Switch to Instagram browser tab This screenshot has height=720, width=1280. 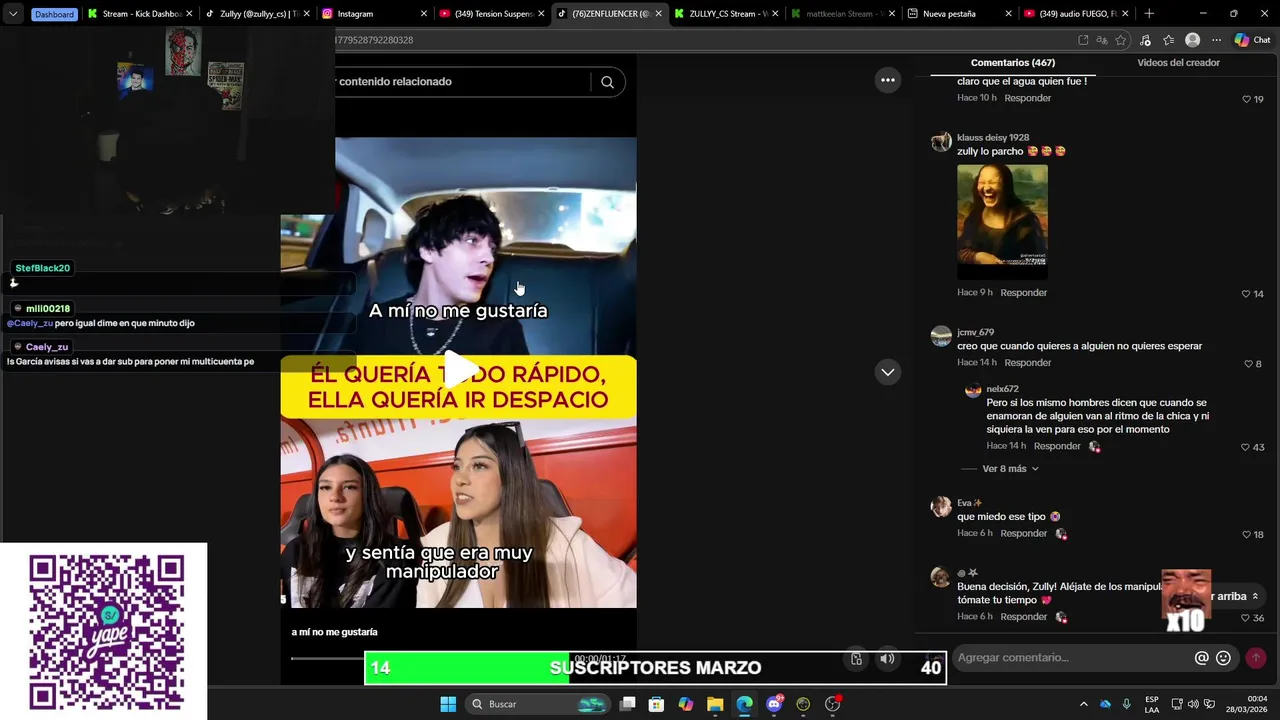click(365, 14)
